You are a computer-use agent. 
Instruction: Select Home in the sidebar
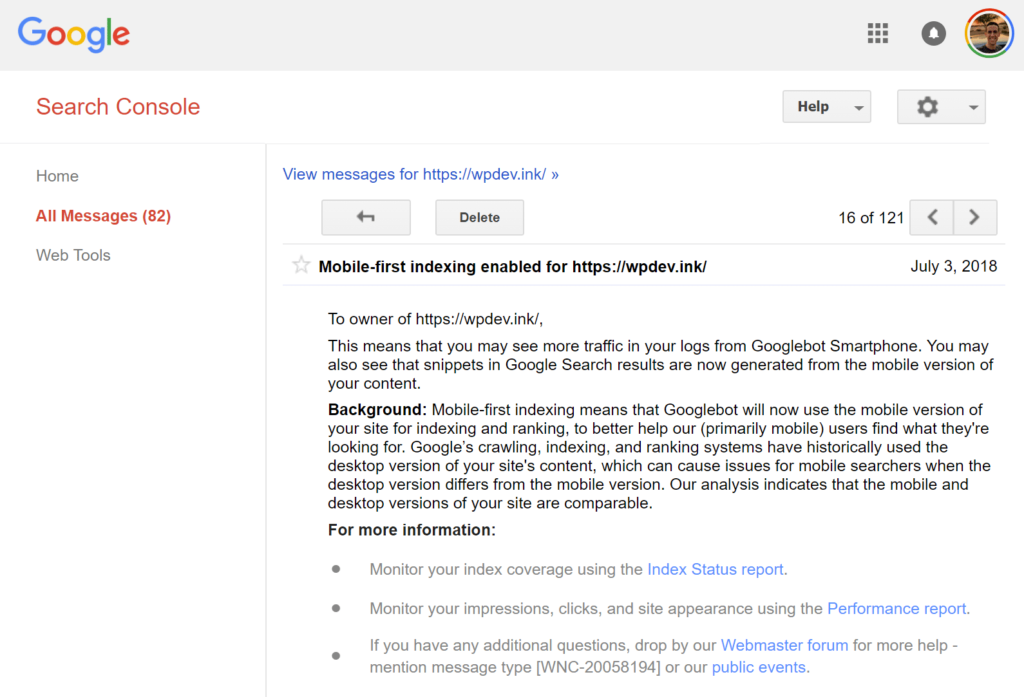(x=57, y=176)
